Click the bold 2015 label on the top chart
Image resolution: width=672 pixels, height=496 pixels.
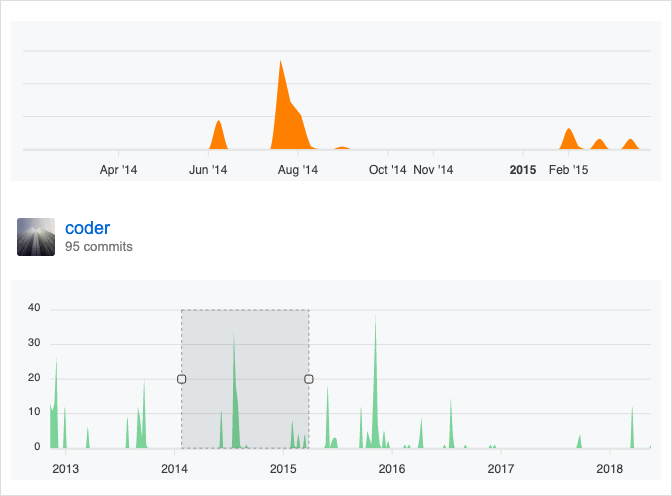[x=522, y=170]
